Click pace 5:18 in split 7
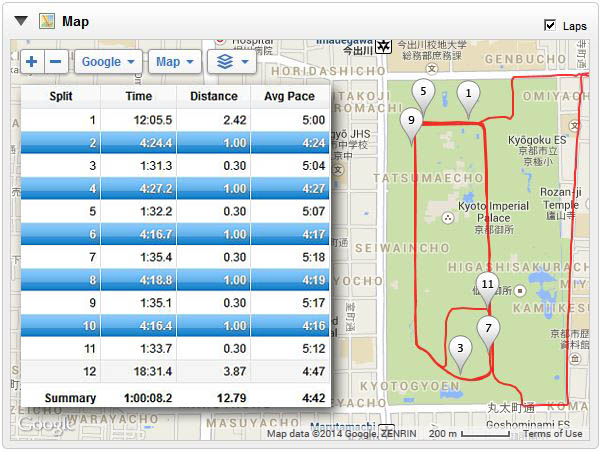The width and height of the screenshot is (601, 452). pos(314,257)
